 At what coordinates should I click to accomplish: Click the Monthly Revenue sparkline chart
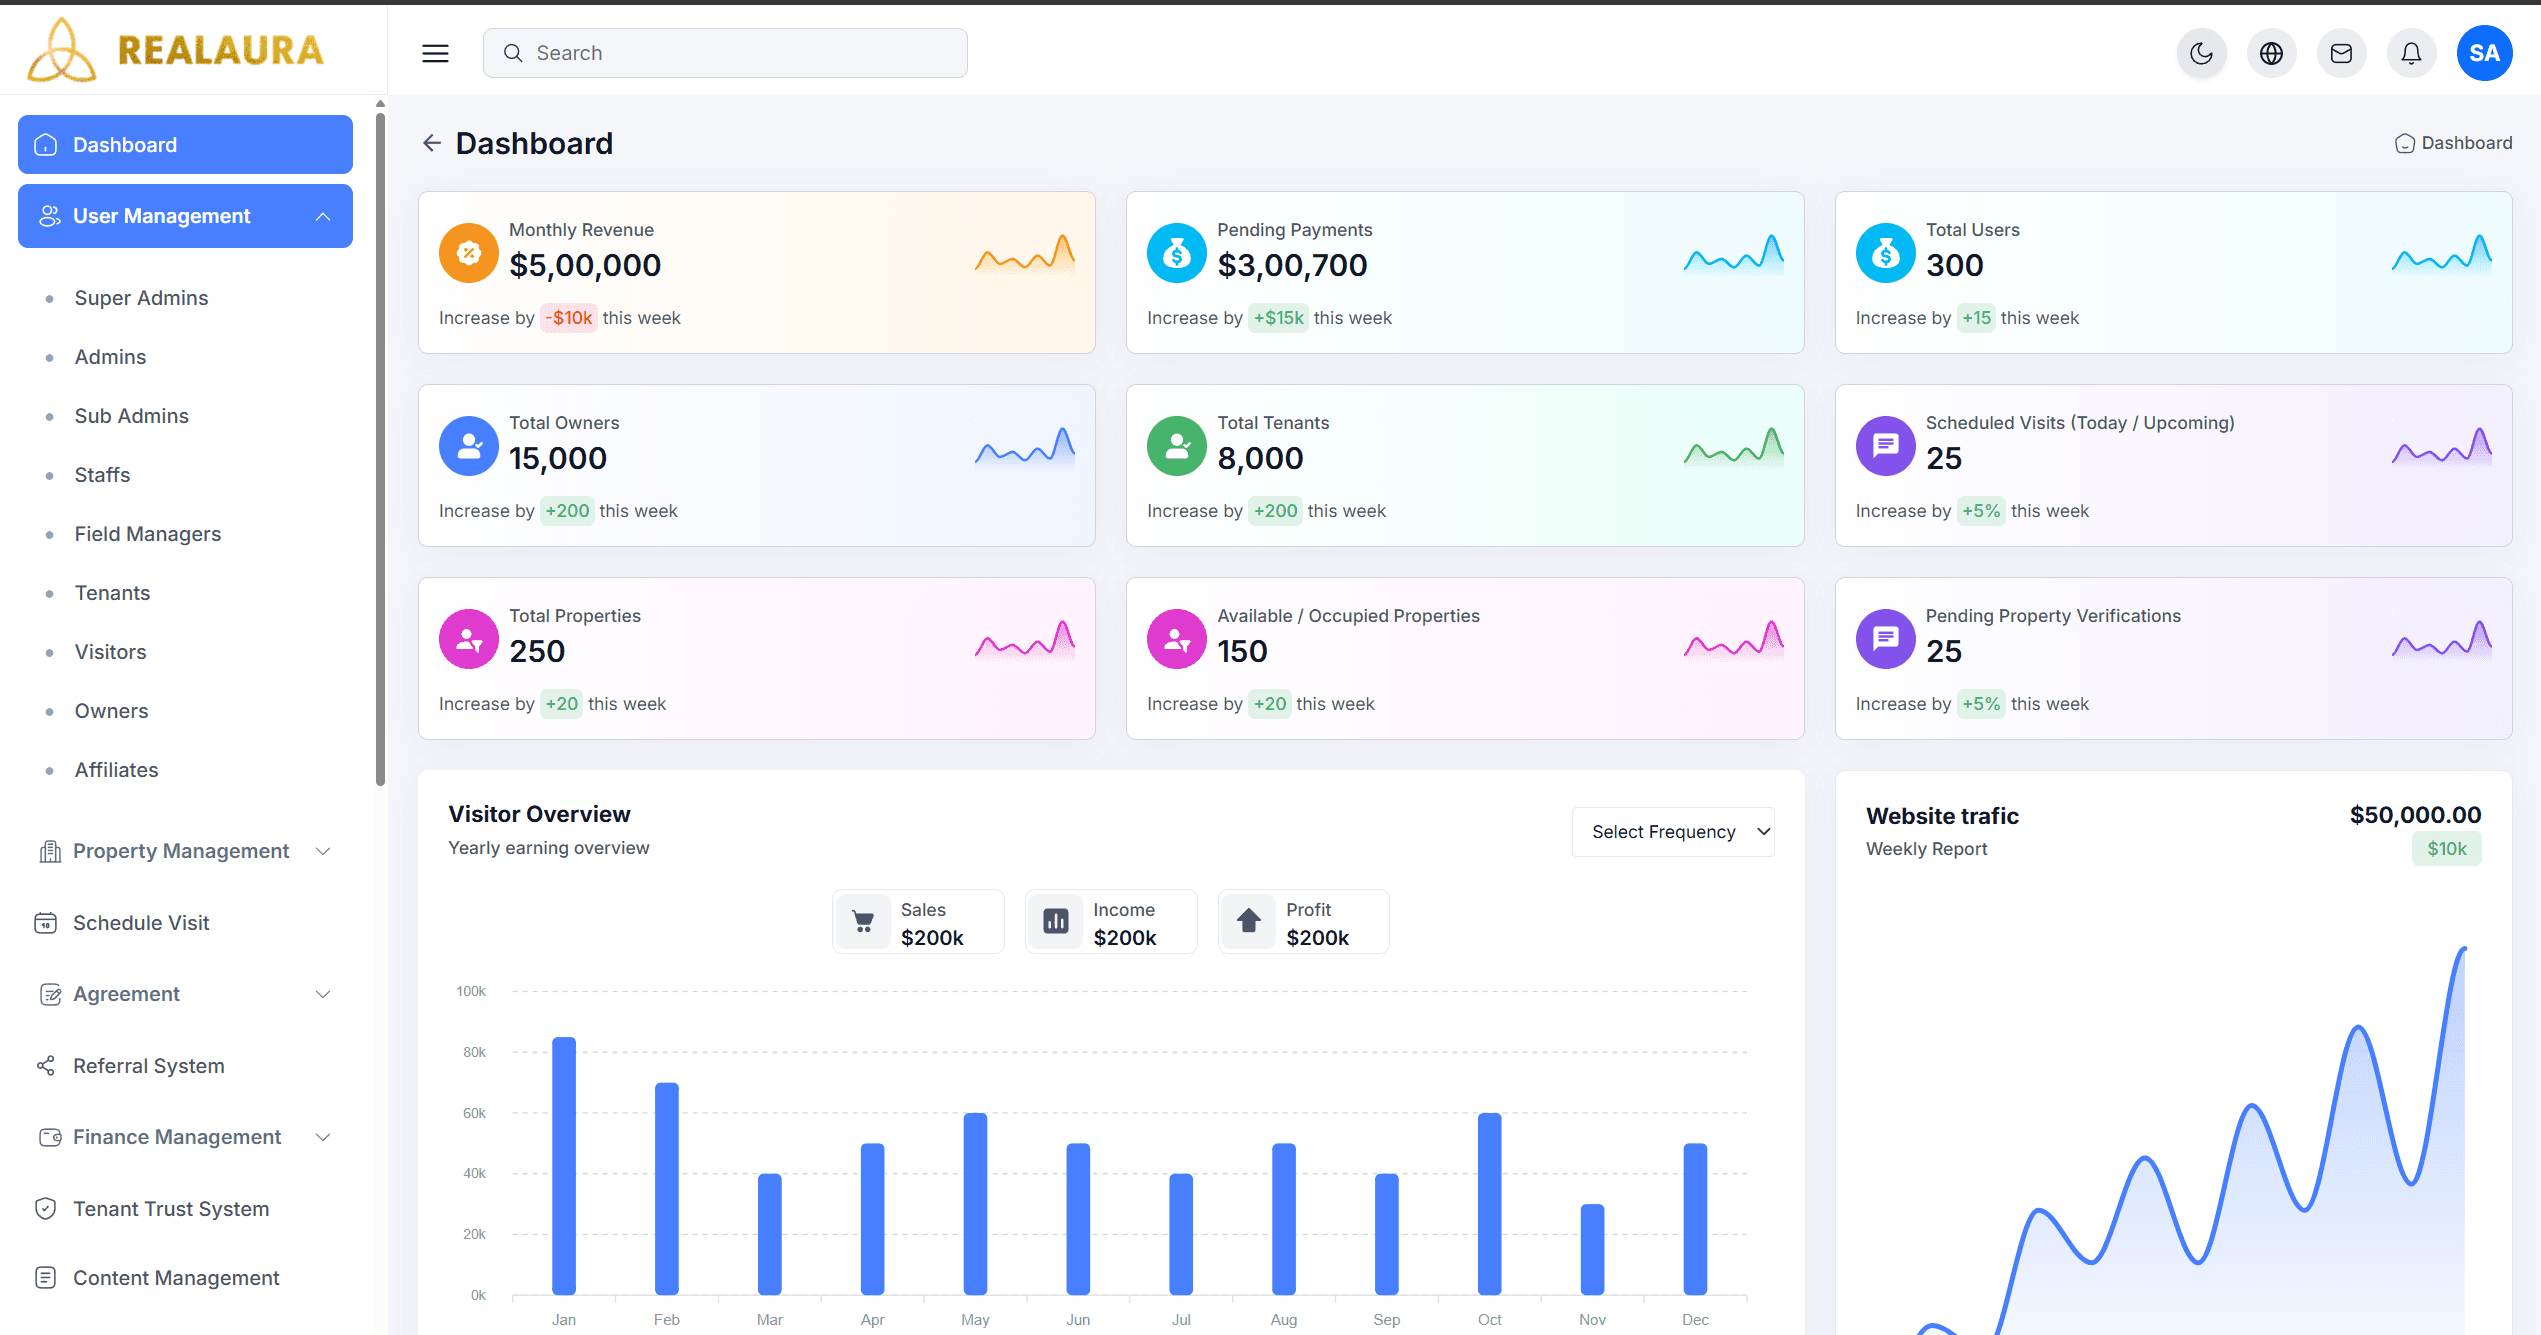(1025, 254)
